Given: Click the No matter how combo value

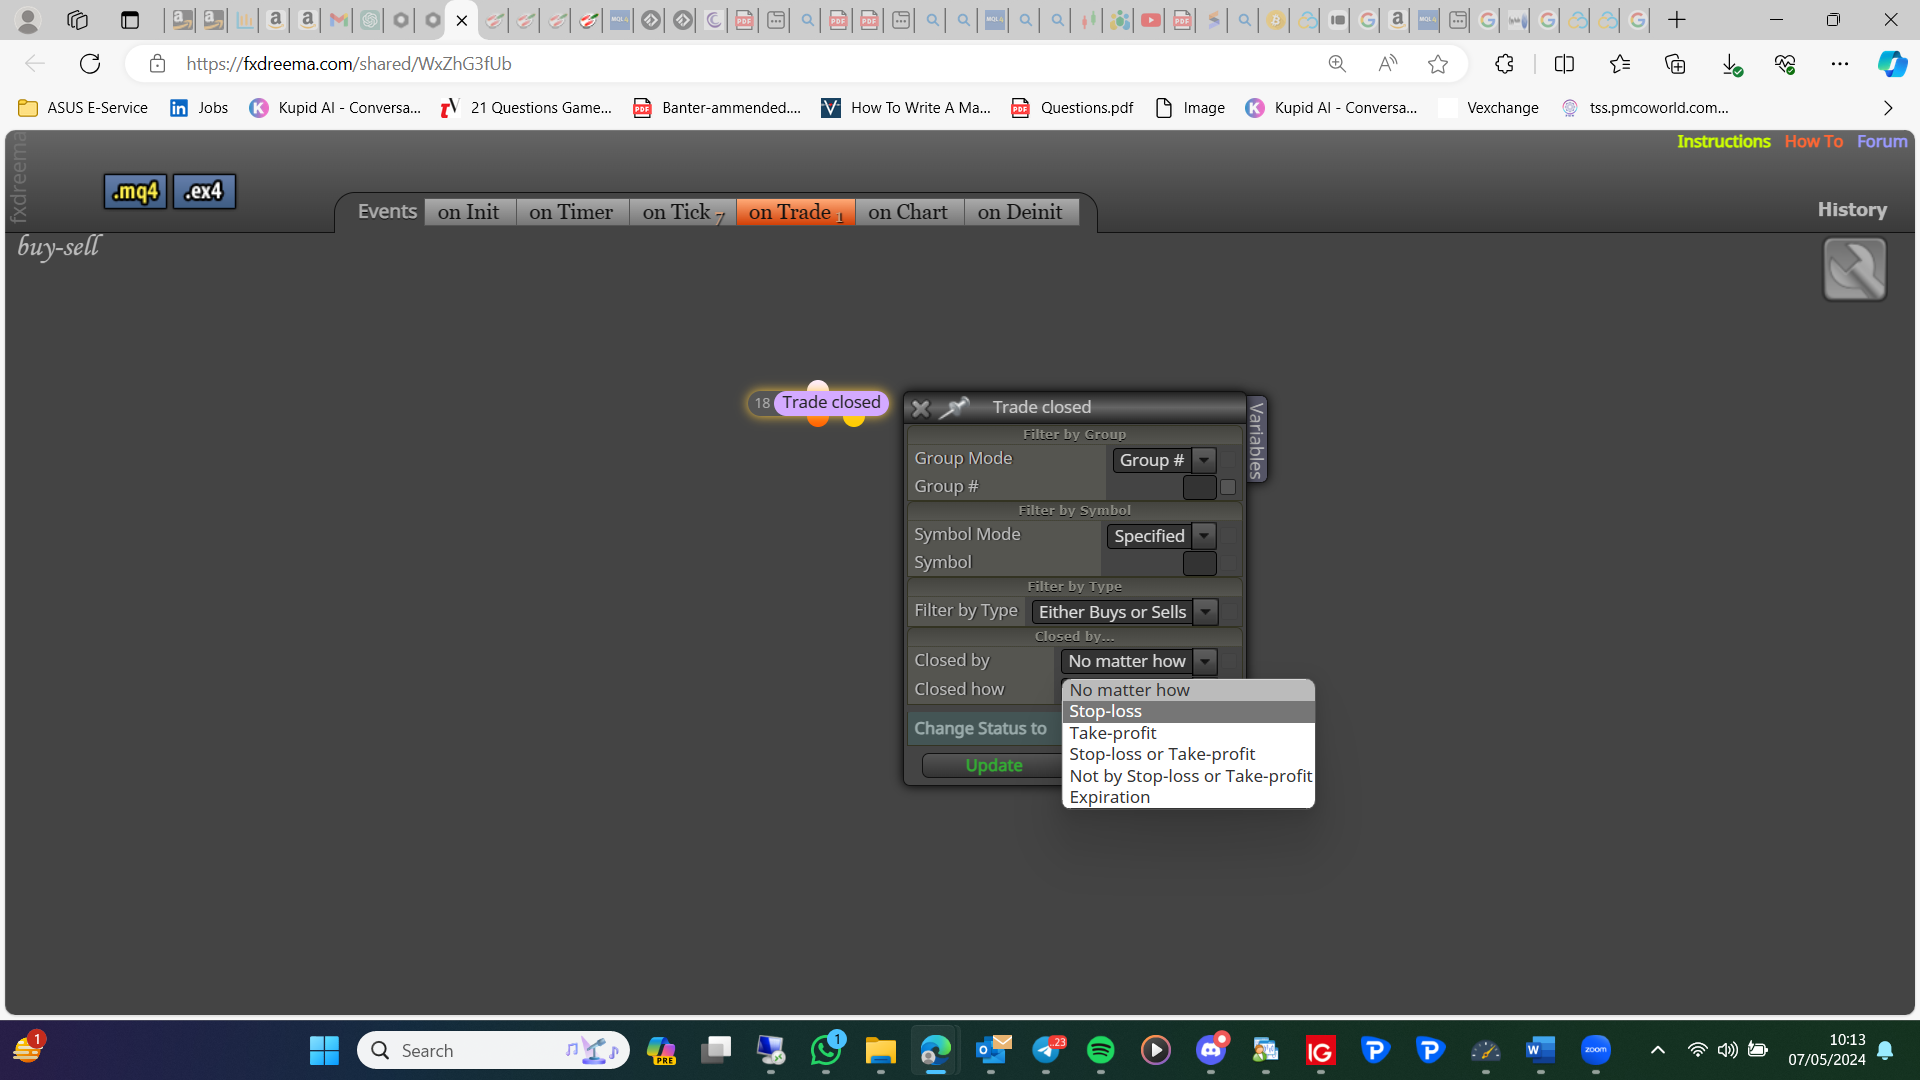Looking at the screenshot, I should pyautogui.click(x=1126, y=661).
